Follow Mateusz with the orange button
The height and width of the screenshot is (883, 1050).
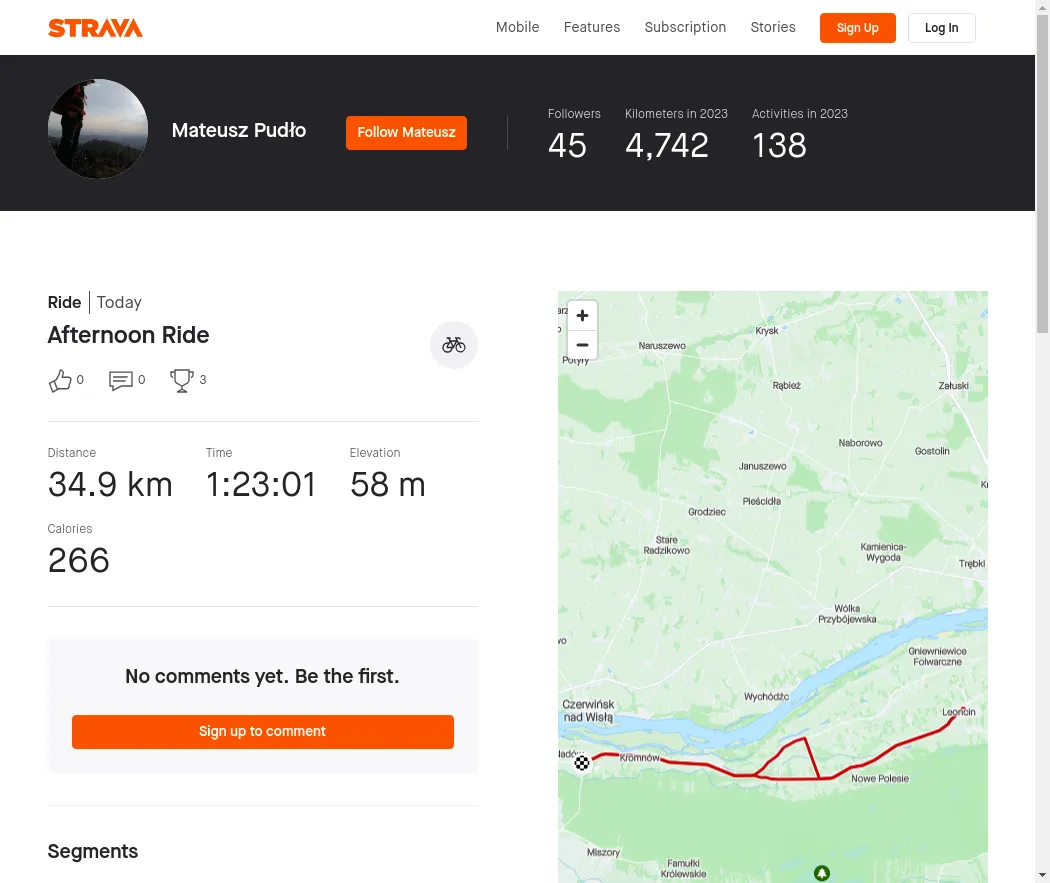(x=406, y=133)
